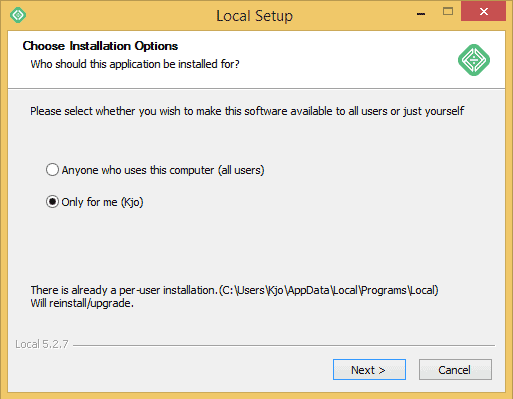Image resolution: width=513 pixels, height=399 pixels.
Task: Proceed with the Next button
Action: point(369,370)
